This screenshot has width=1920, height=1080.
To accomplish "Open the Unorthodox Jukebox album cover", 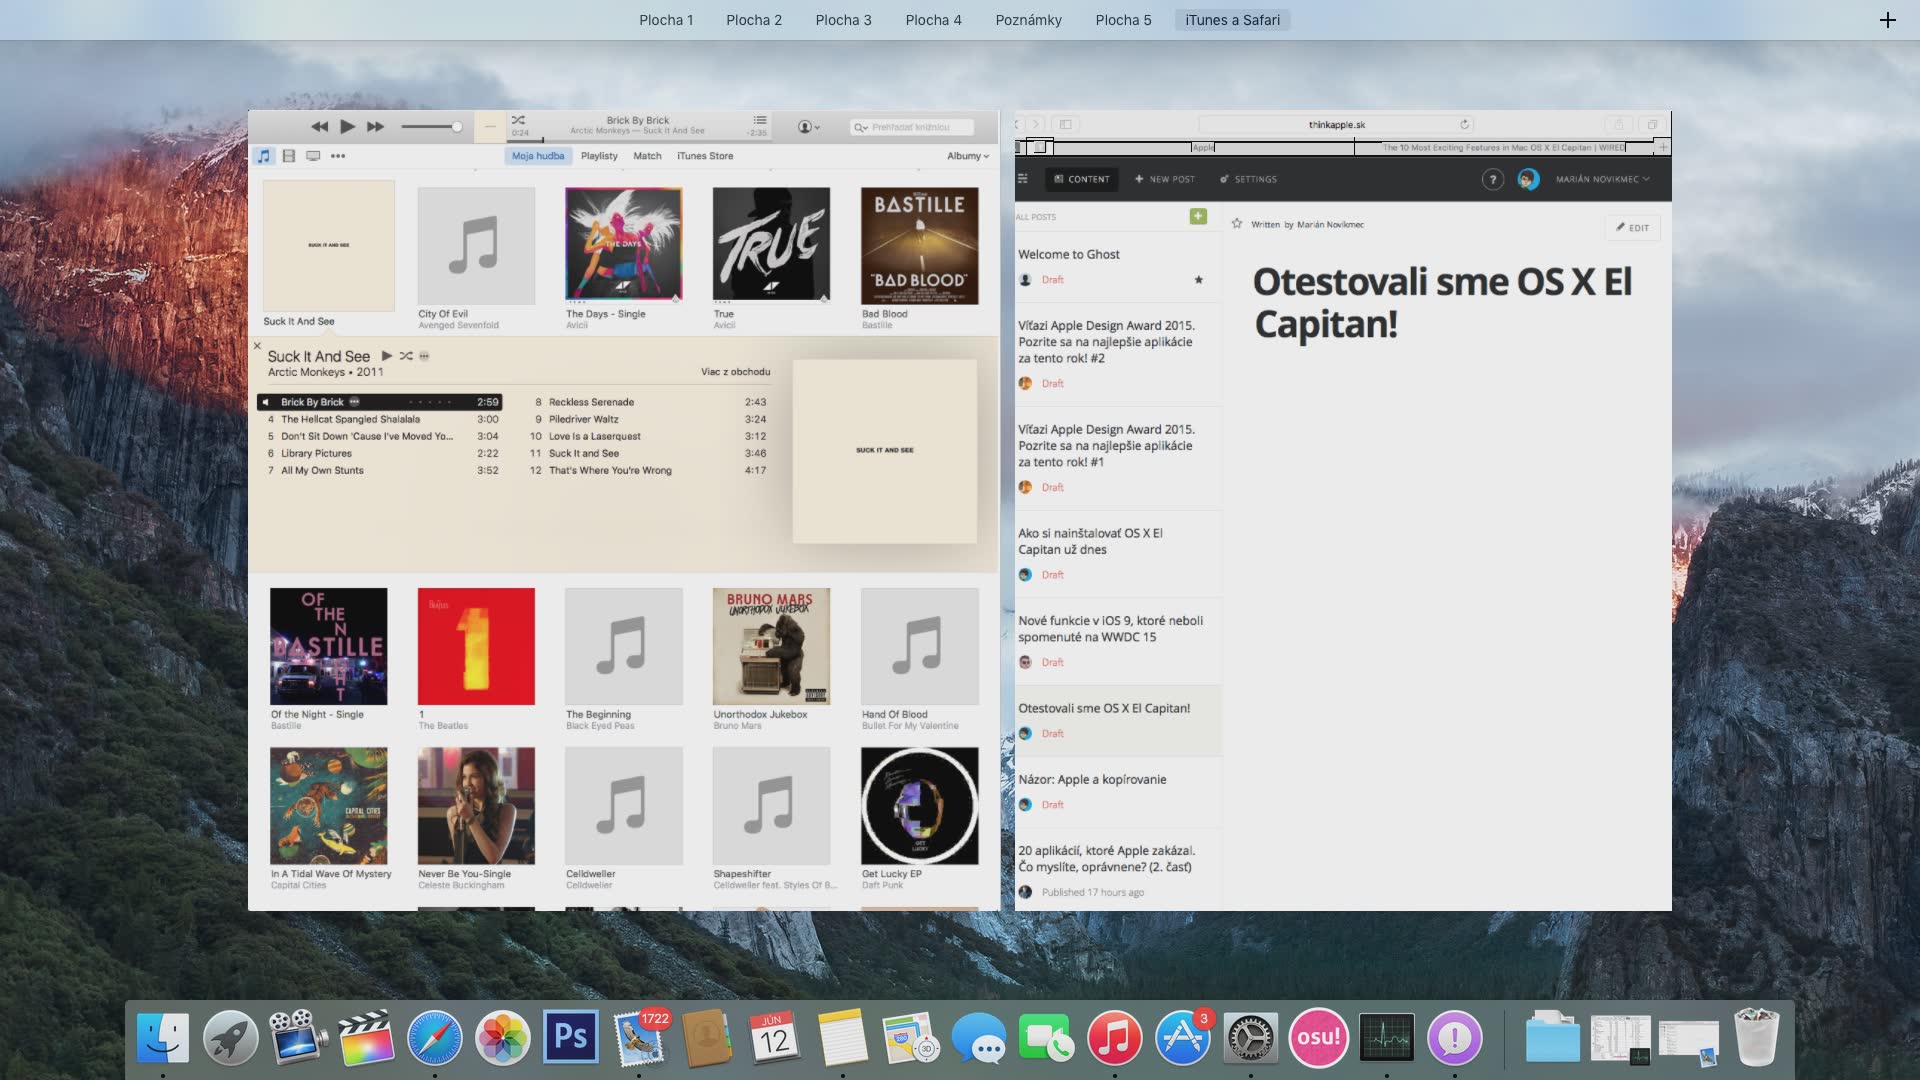I will click(x=771, y=646).
